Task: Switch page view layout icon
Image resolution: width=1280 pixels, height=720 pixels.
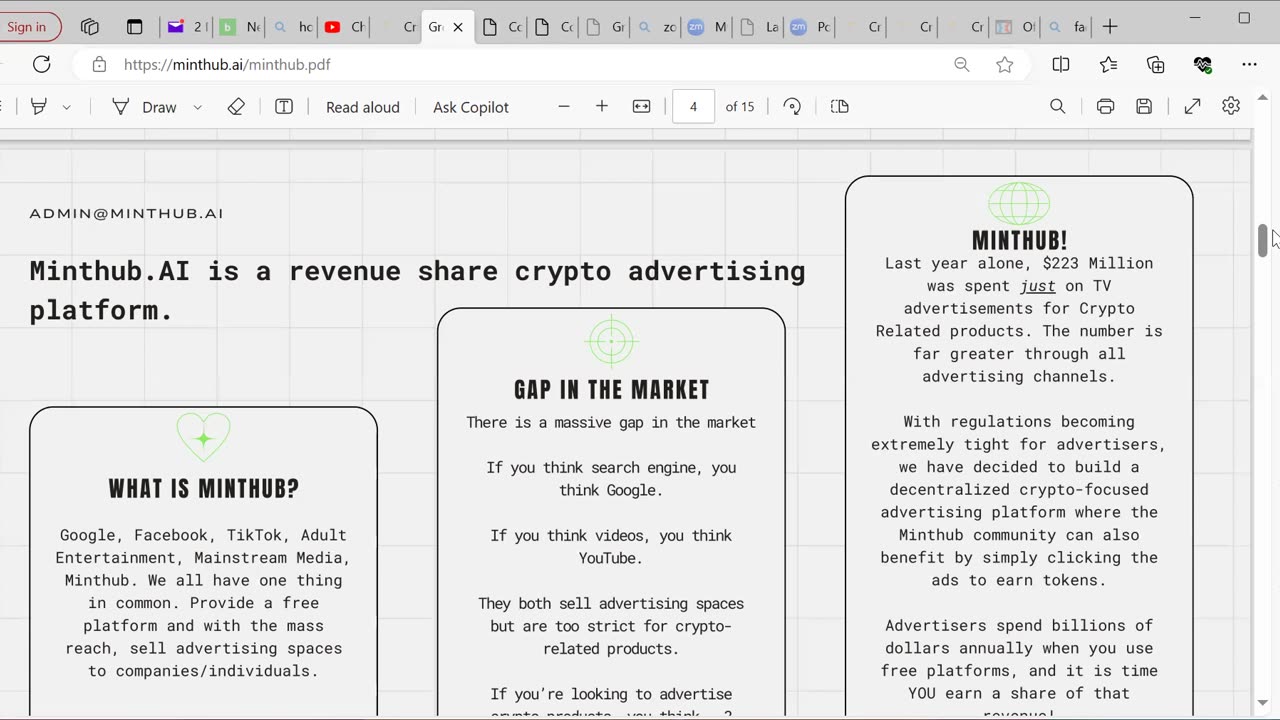Action: click(840, 106)
